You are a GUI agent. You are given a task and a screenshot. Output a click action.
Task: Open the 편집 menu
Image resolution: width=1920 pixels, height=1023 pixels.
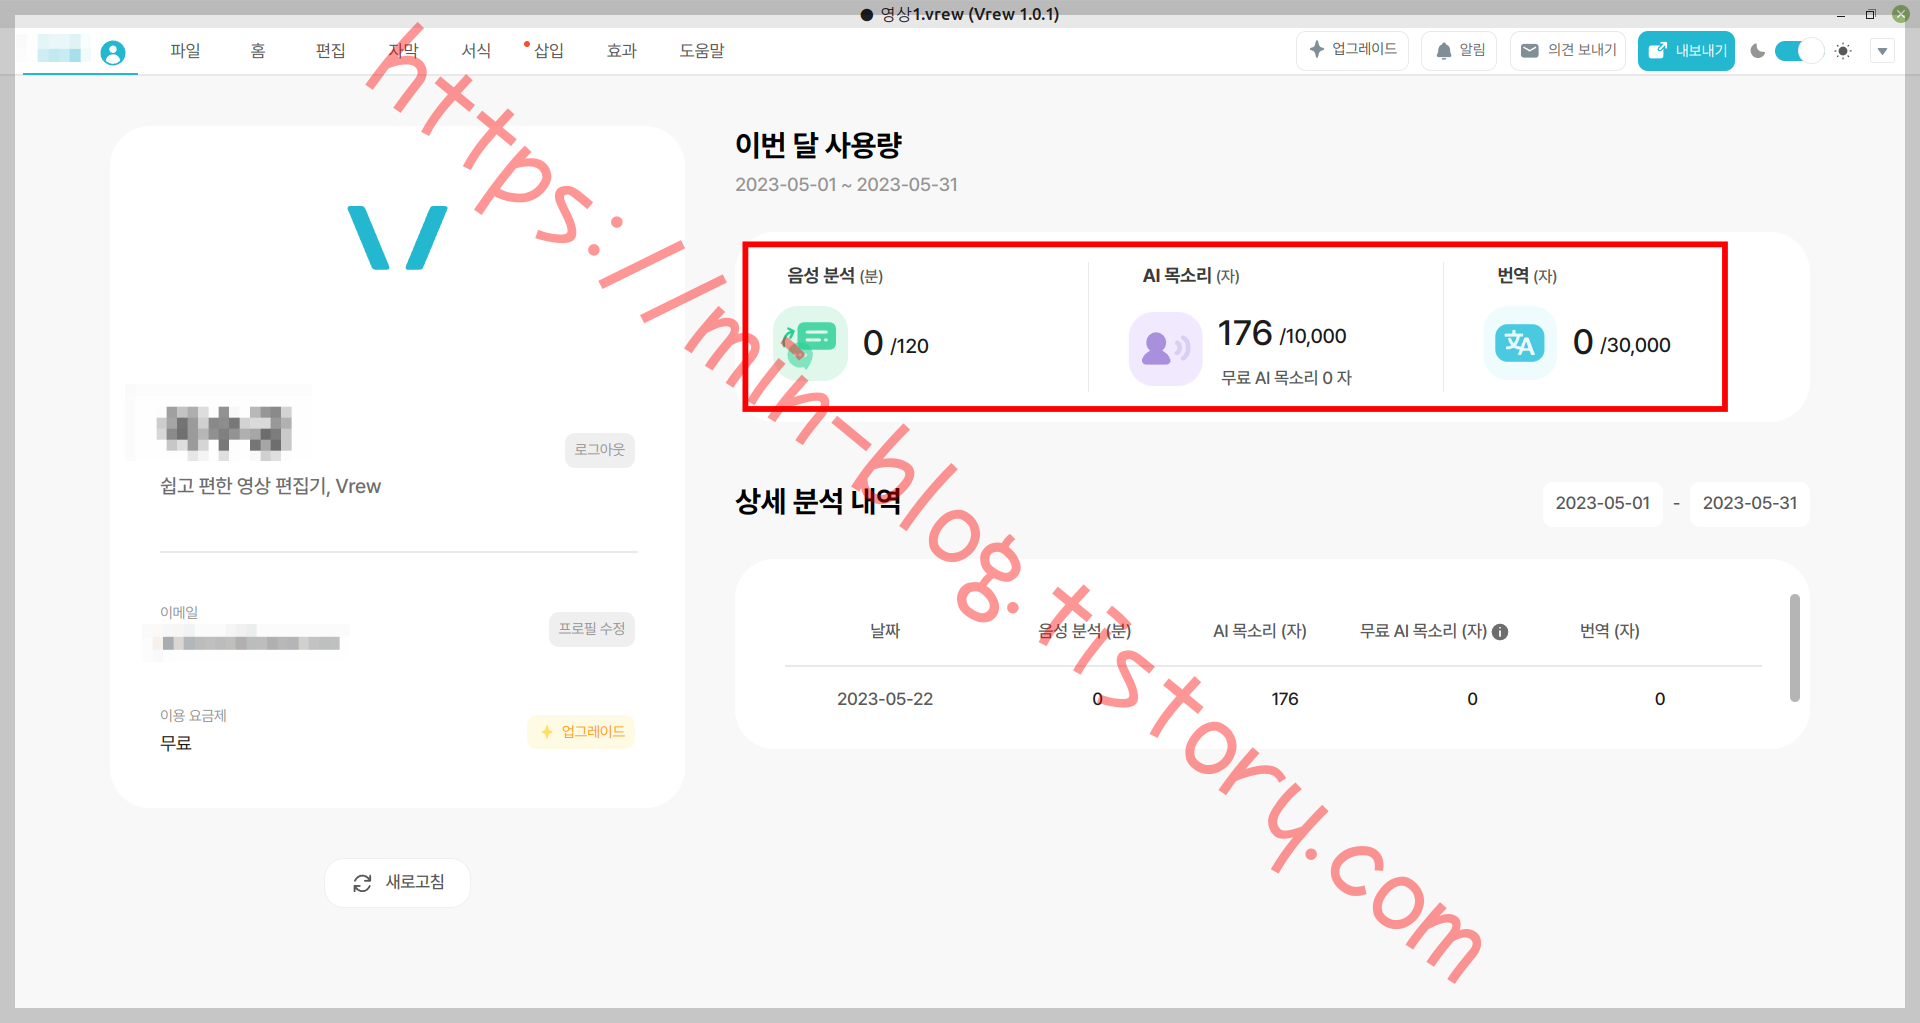tap(330, 51)
